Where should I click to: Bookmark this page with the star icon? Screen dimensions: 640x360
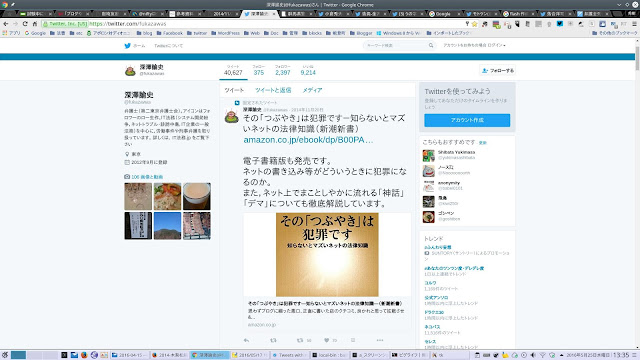pyautogui.click(x=474, y=24)
